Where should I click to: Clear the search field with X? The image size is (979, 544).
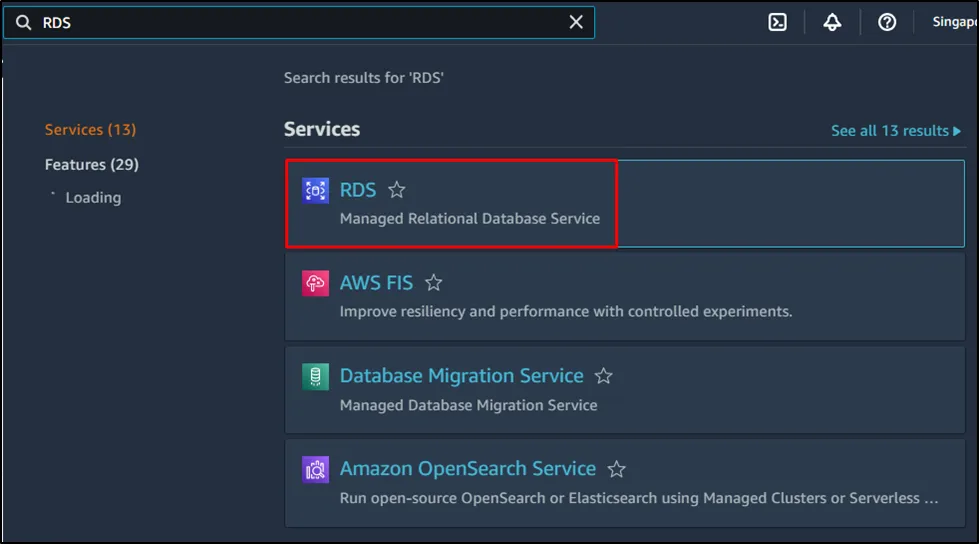click(576, 22)
